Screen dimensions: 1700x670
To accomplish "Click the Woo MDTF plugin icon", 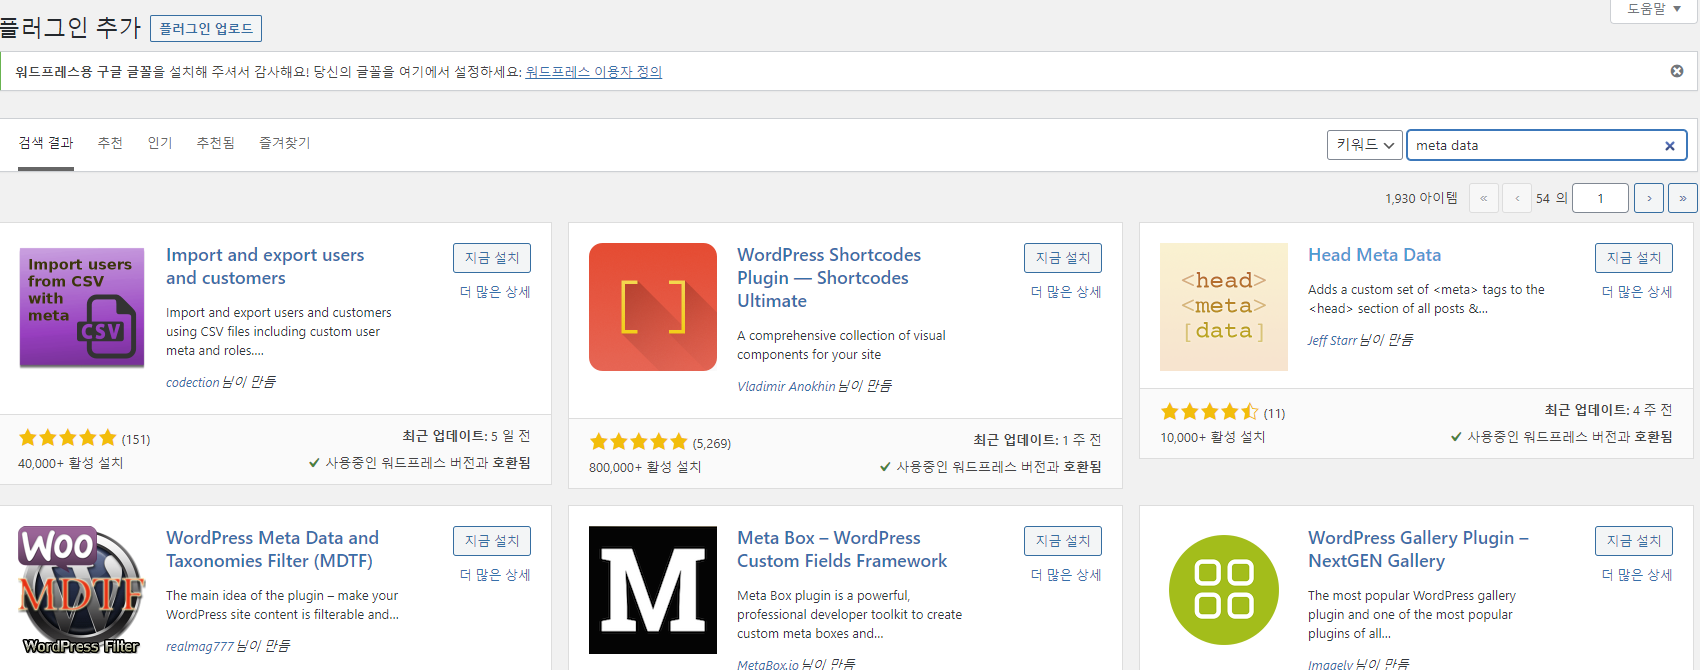I will (x=82, y=590).
